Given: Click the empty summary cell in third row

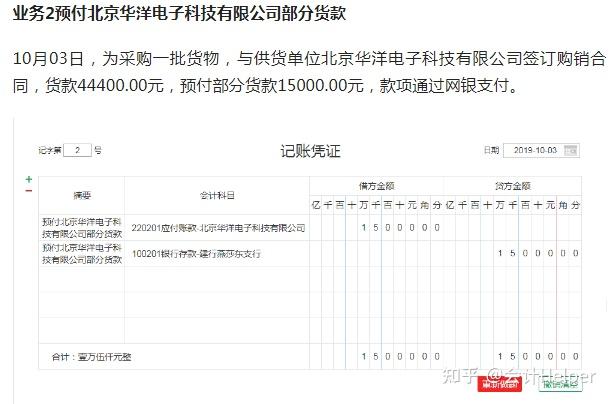Looking at the screenshot, I should [82, 279].
